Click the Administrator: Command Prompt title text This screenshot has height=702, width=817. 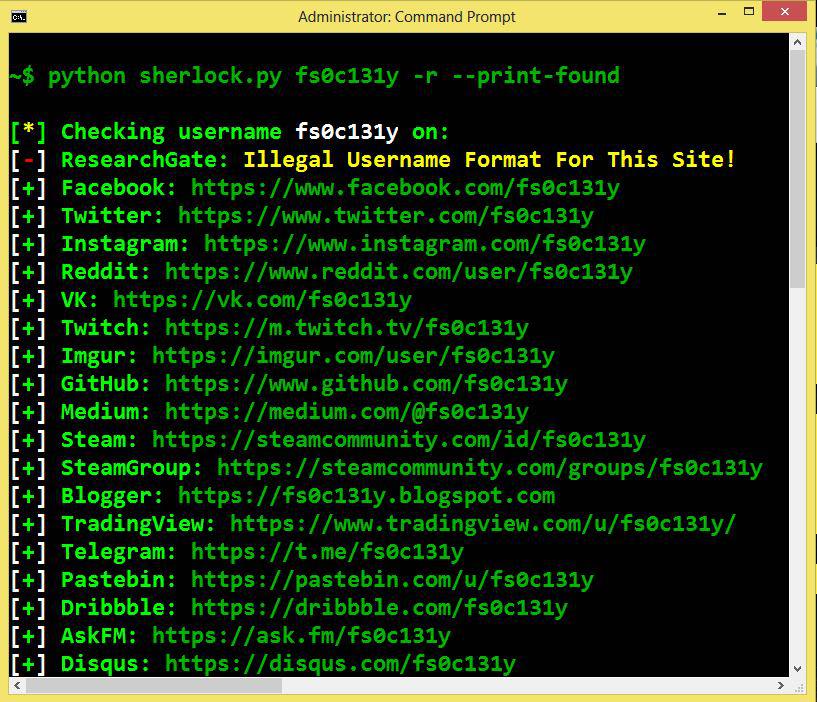[x=407, y=16]
